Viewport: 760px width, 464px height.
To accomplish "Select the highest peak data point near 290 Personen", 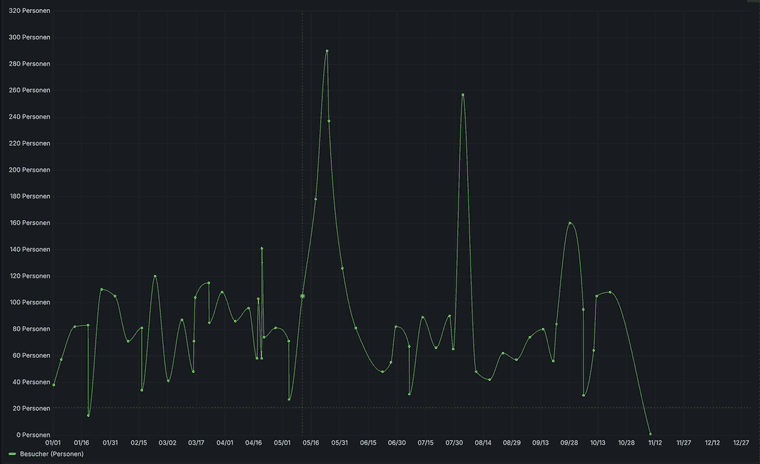I will tap(327, 51).
